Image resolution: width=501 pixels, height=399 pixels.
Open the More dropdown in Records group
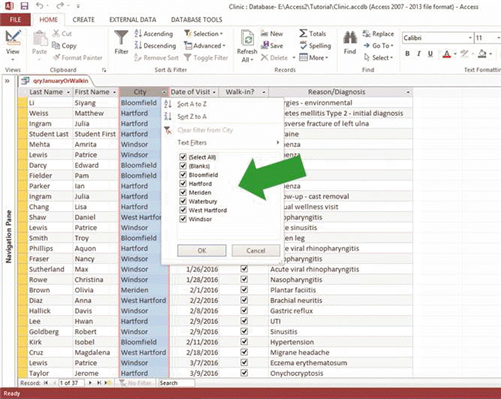pos(314,58)
